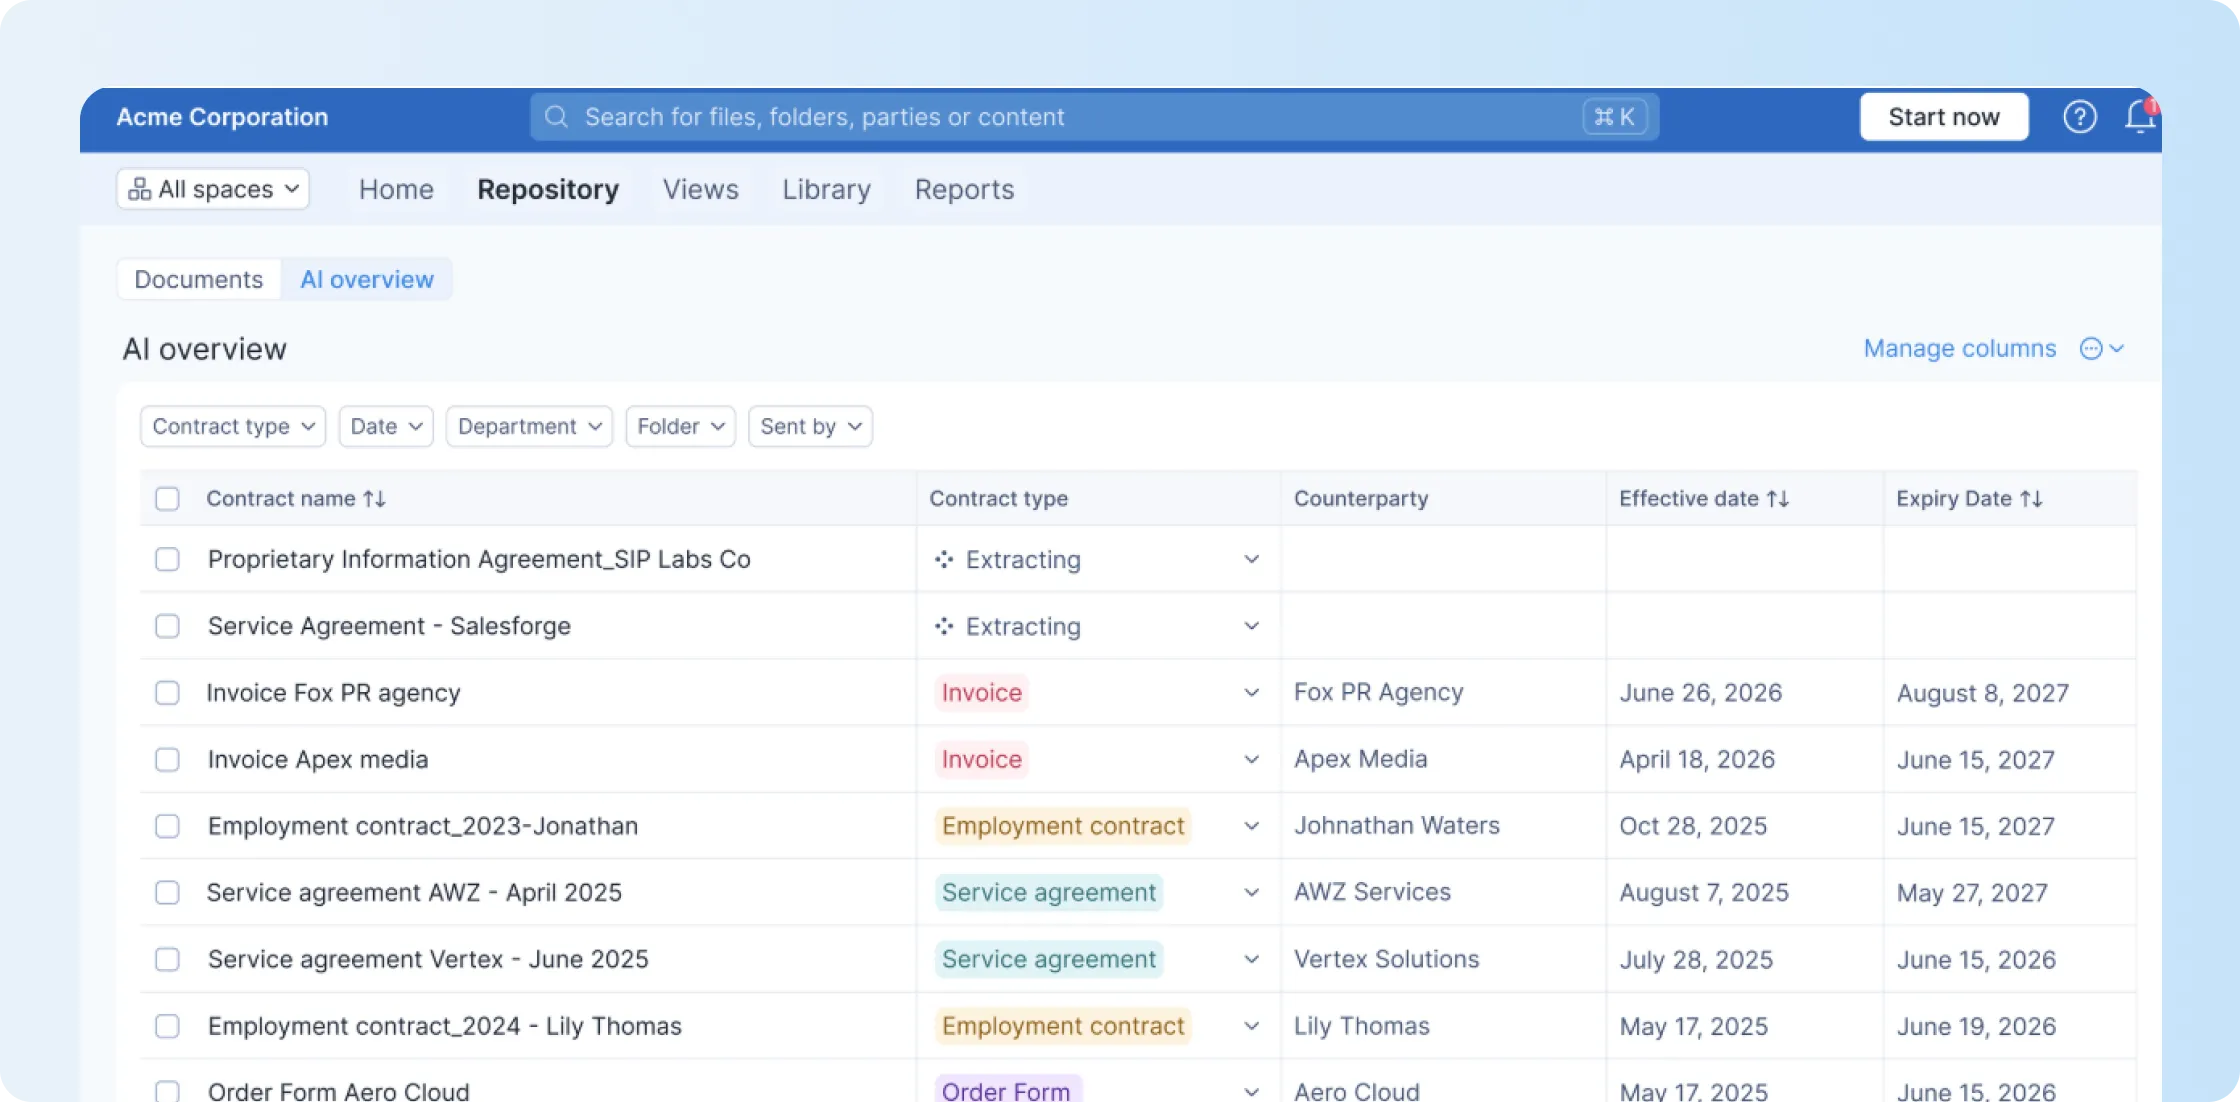The width and height of the screenshot is (2240, 1102).
Task: Expand contract type chevron for Service agreement Vertex
Action: [1251, 960]
